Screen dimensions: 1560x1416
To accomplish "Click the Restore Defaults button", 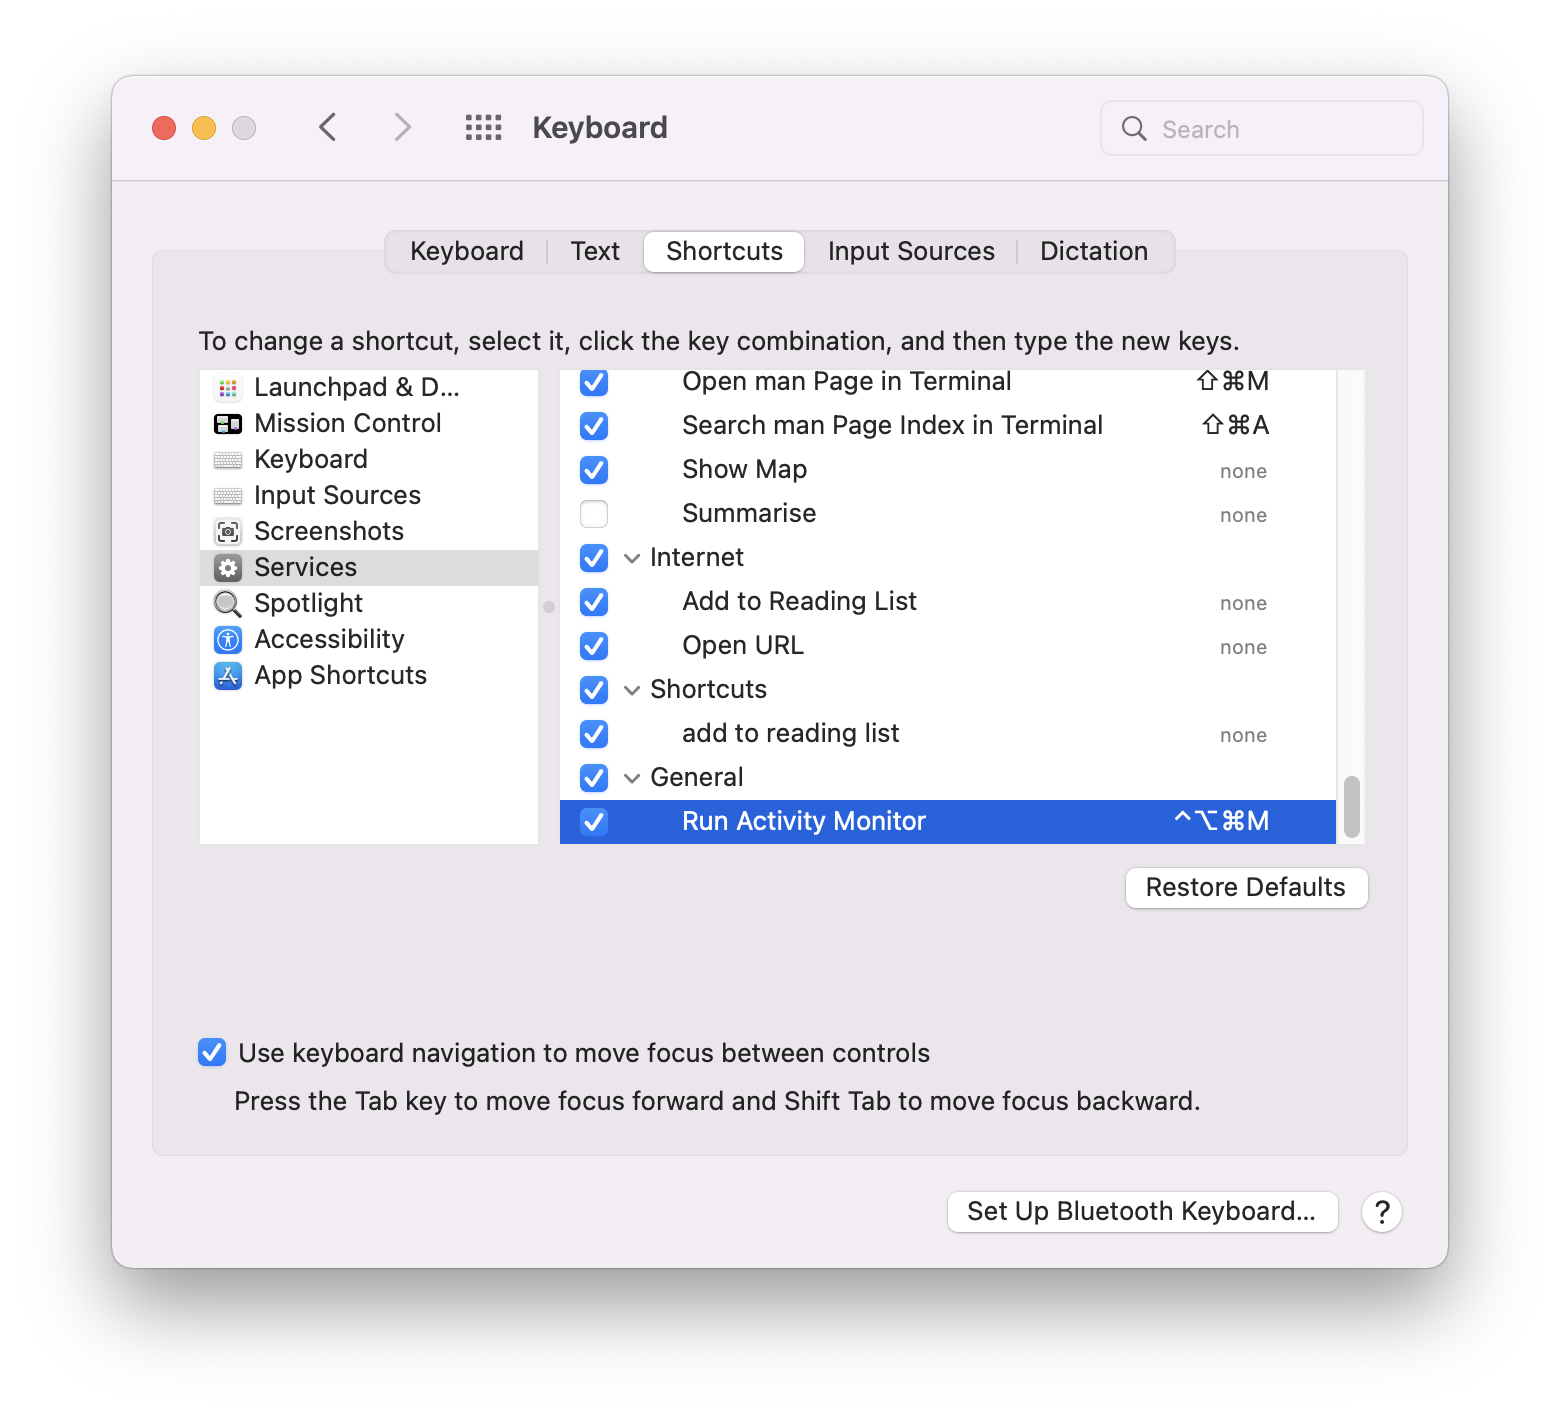I will pyautogui.click(x=1245, y=887).
